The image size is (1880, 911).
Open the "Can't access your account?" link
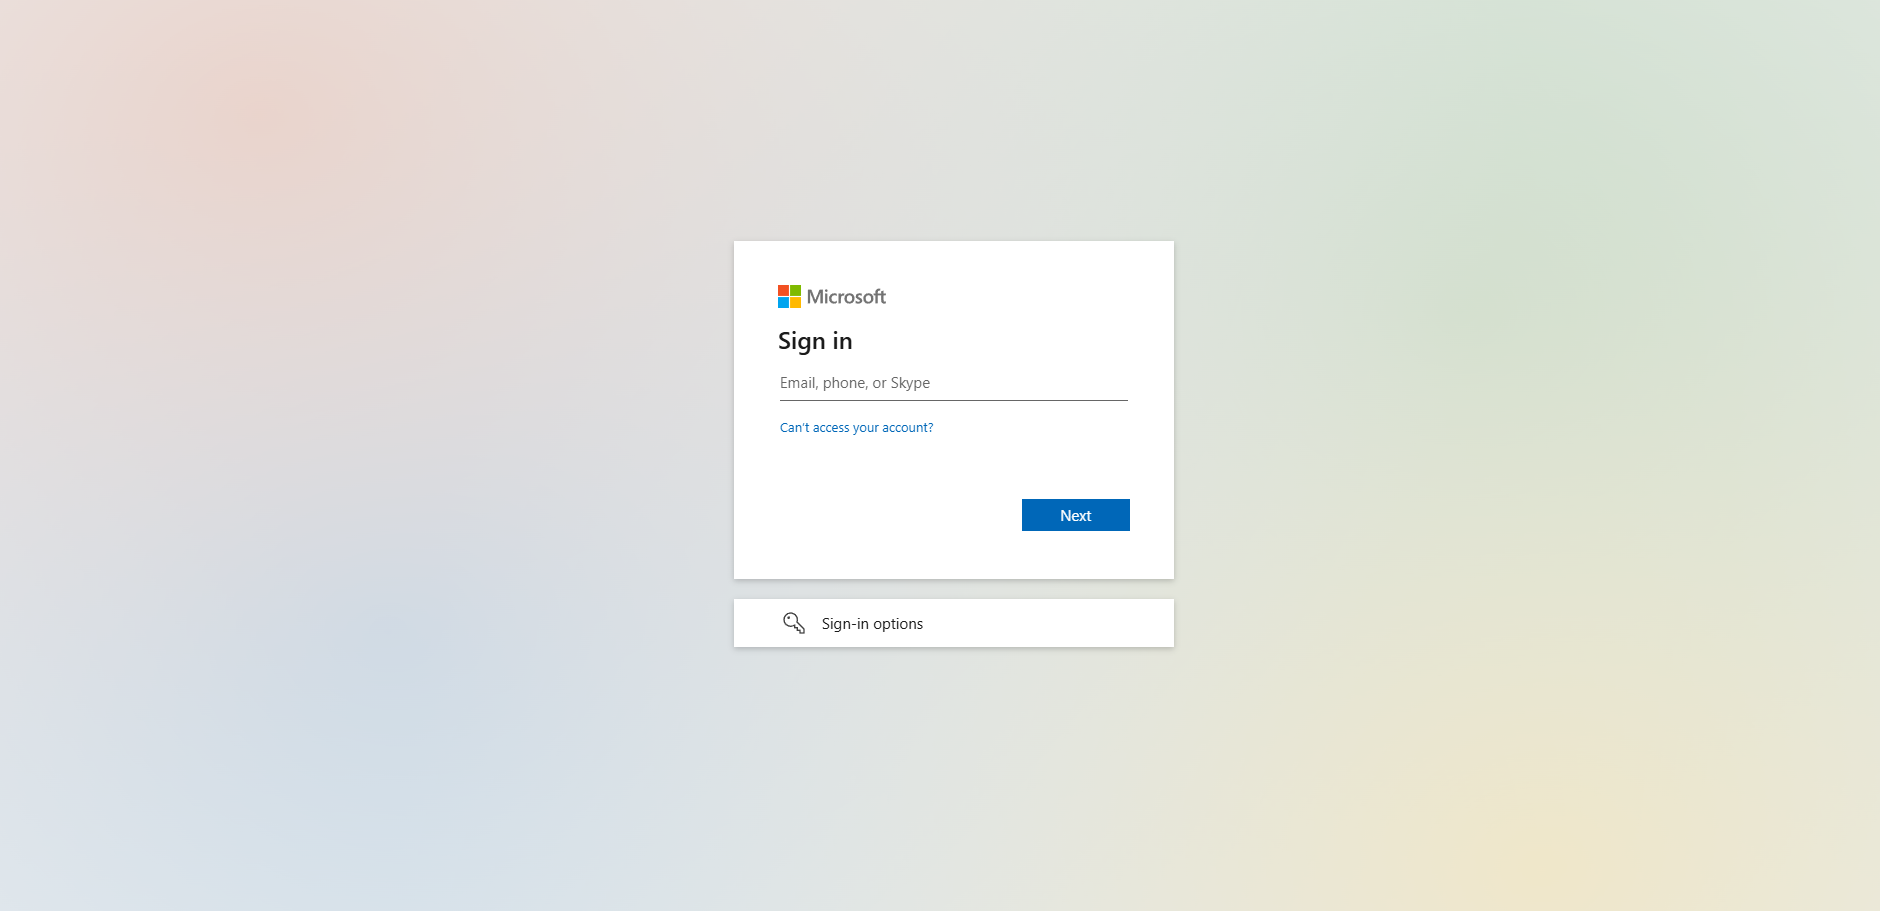click(856, 427)
